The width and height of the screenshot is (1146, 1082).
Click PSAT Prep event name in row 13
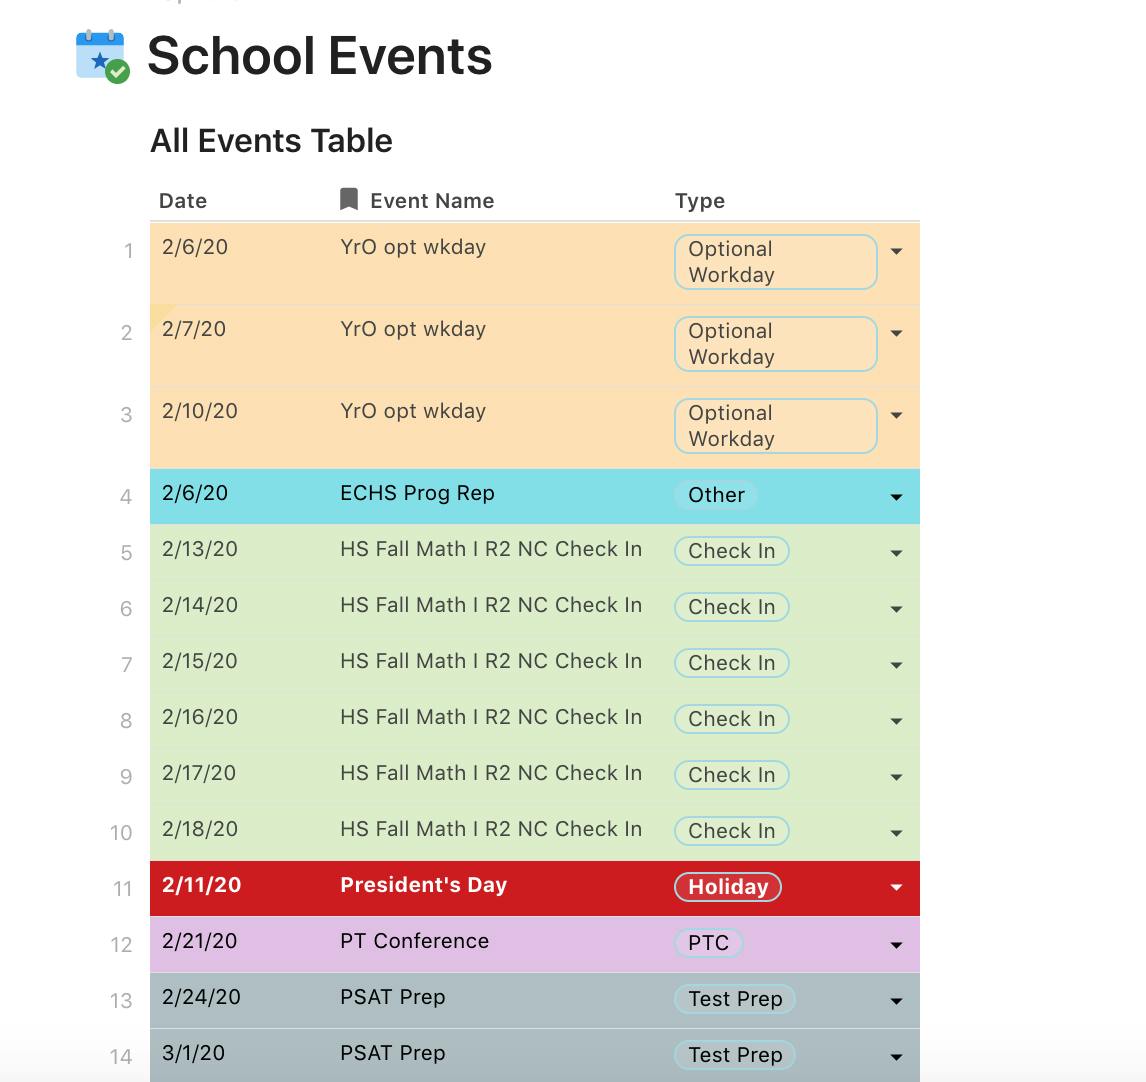pyautogui.click(x=392, y=997)
